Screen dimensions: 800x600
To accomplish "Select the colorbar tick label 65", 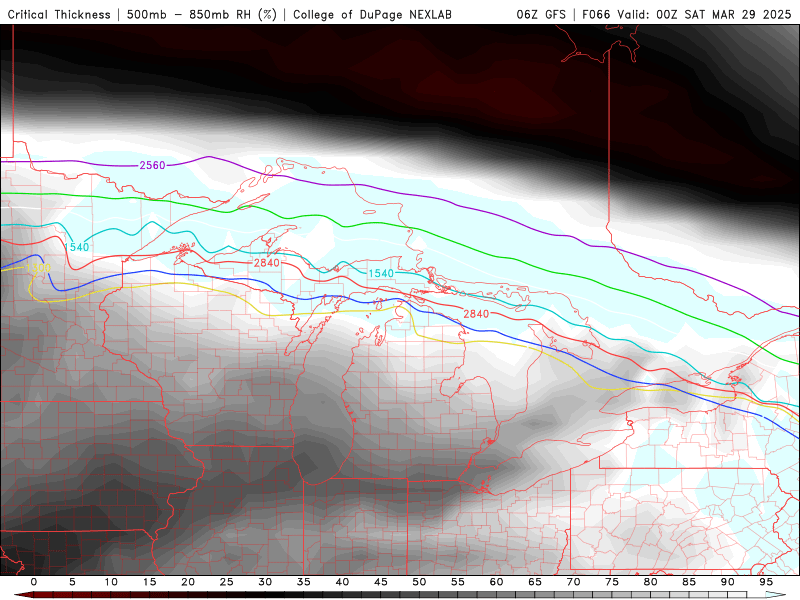I will point(535,582).
